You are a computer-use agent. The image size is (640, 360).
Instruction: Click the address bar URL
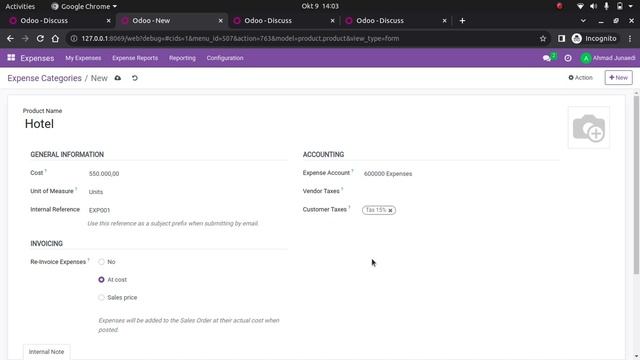click(x=240, y=38)
